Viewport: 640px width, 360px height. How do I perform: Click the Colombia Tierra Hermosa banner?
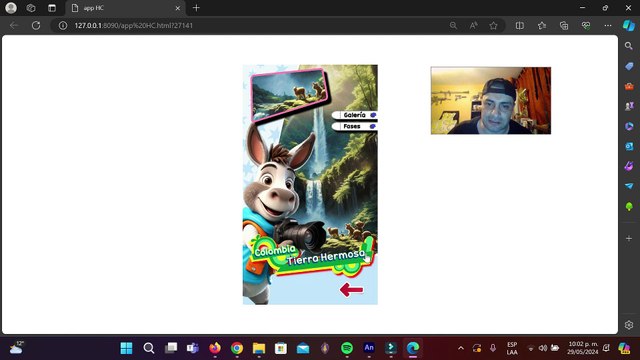(312, 256)
